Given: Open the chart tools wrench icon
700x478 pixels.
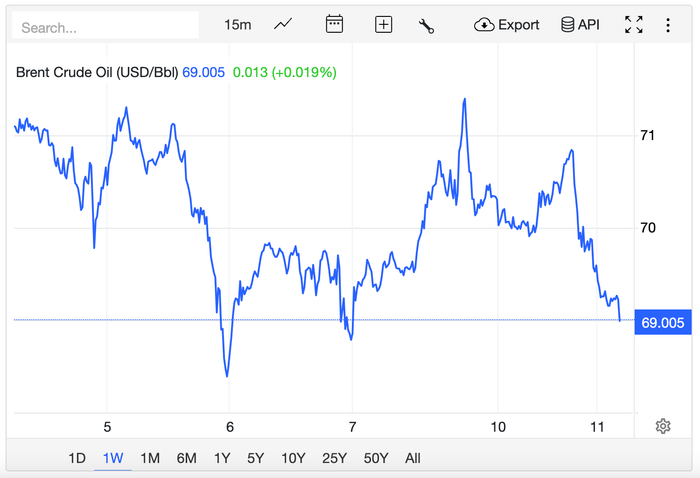Looking at the screenshot, I should coord(426,25).
